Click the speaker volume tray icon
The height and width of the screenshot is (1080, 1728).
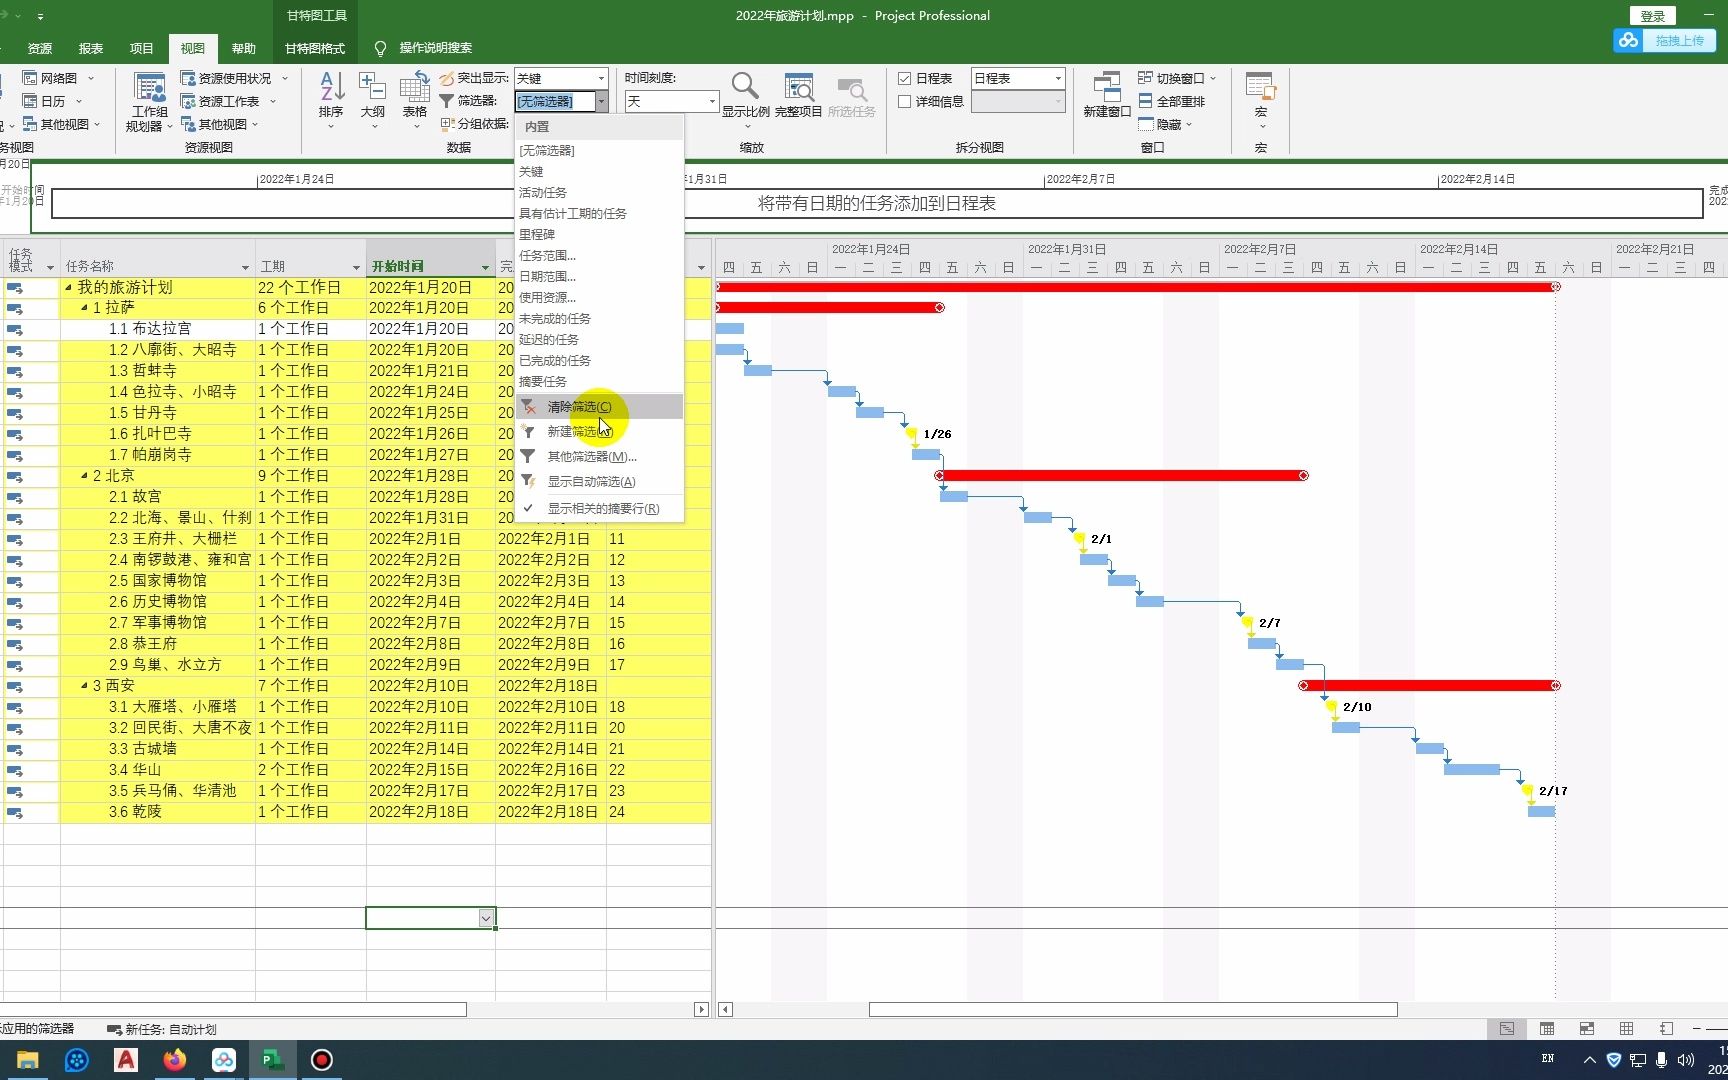[1686, 1060]
